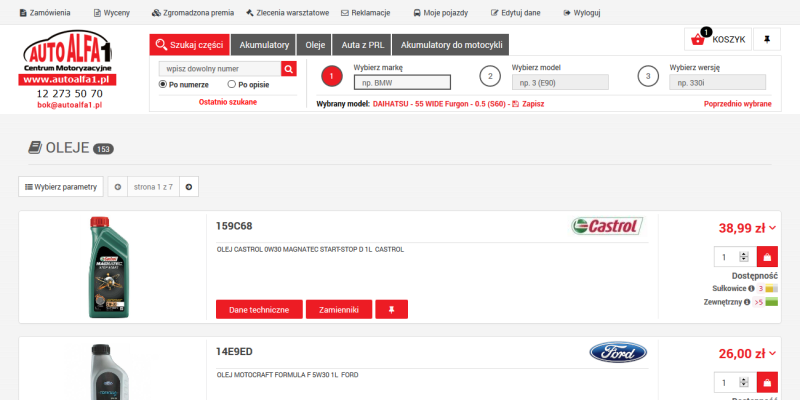Expand price details for 26,00 zł

pyautogui.click(x=772, y=353)
